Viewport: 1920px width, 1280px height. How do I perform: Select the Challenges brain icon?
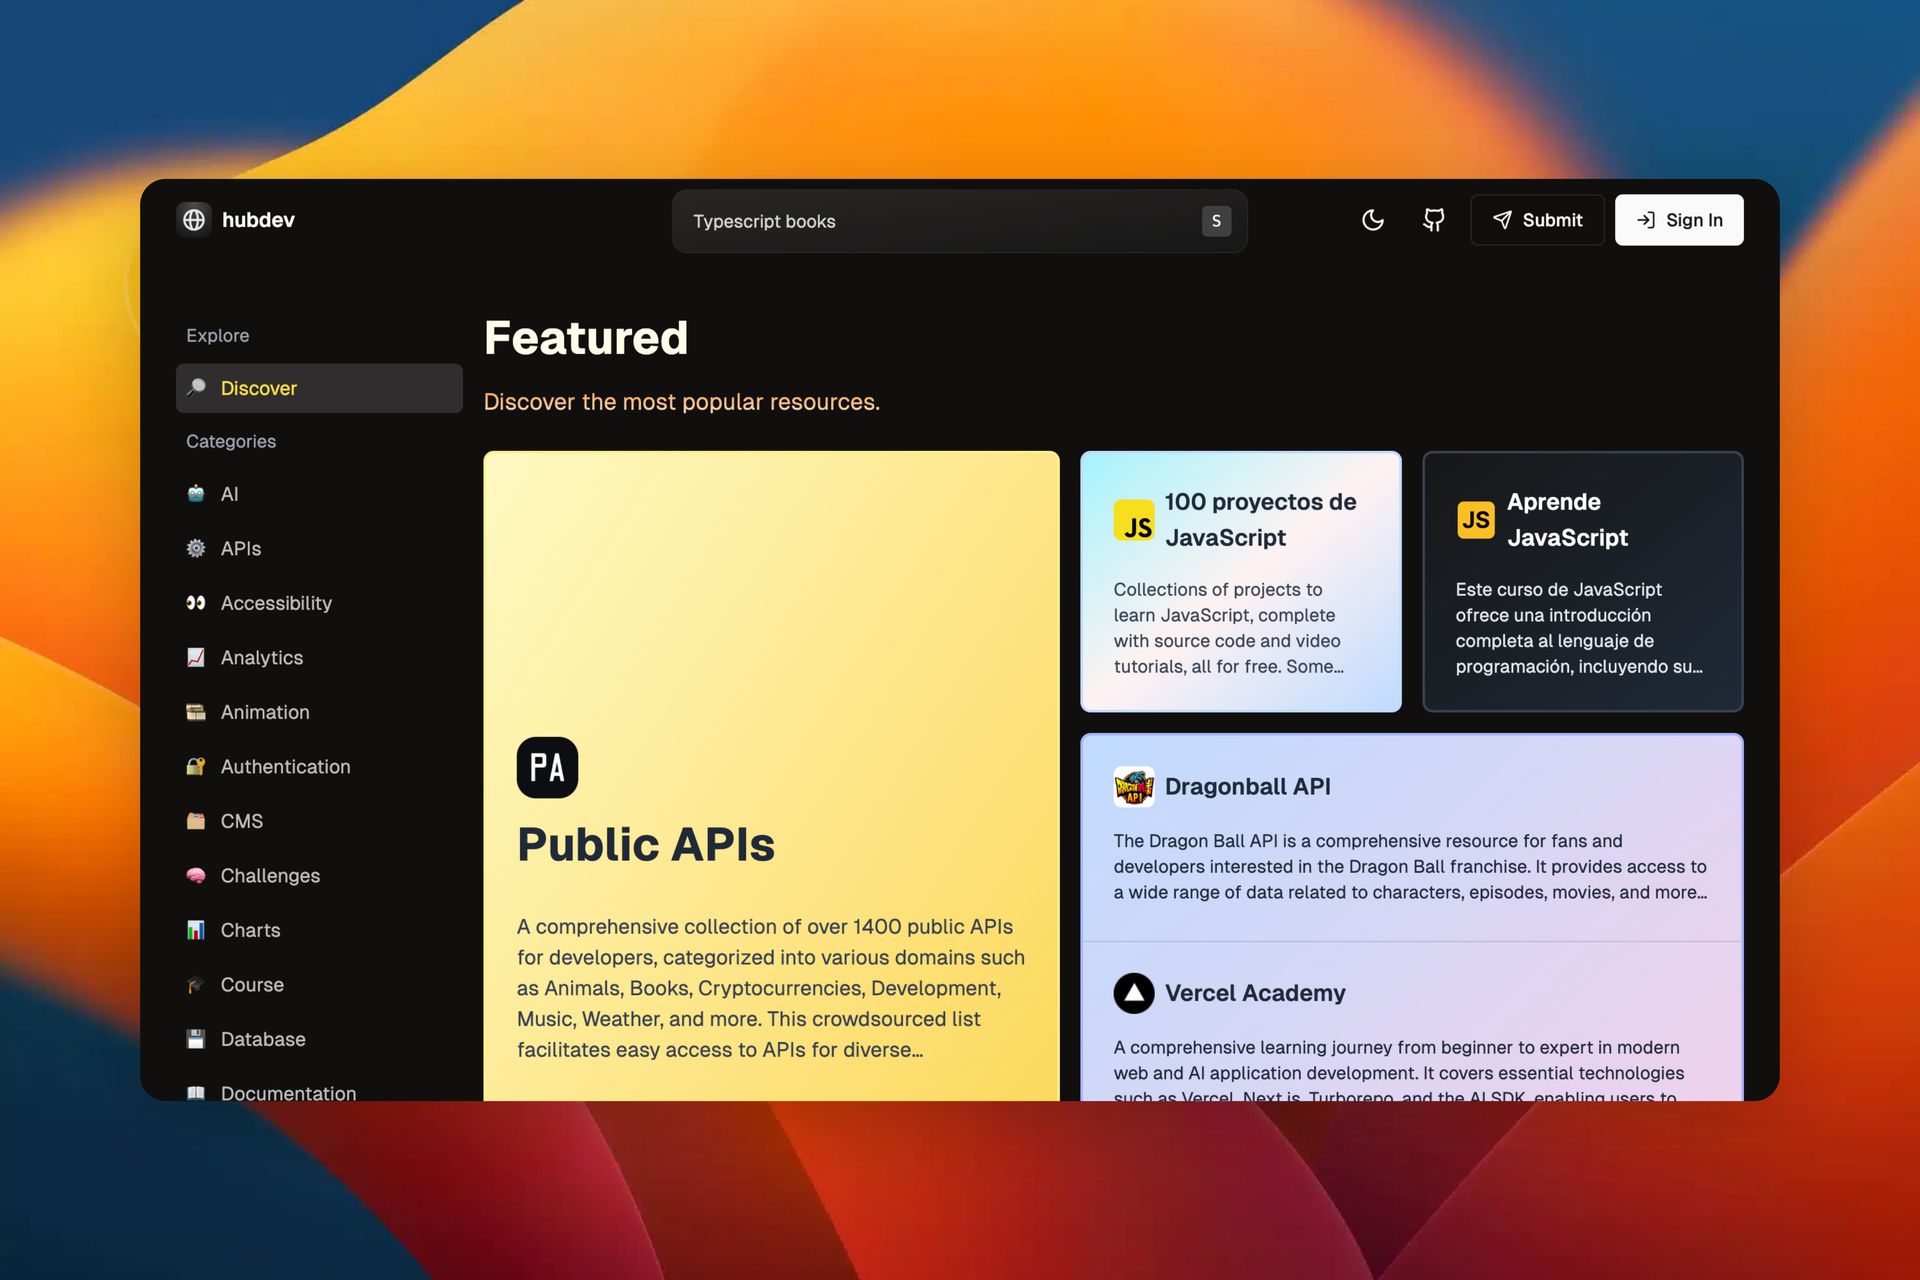[196, 875]
